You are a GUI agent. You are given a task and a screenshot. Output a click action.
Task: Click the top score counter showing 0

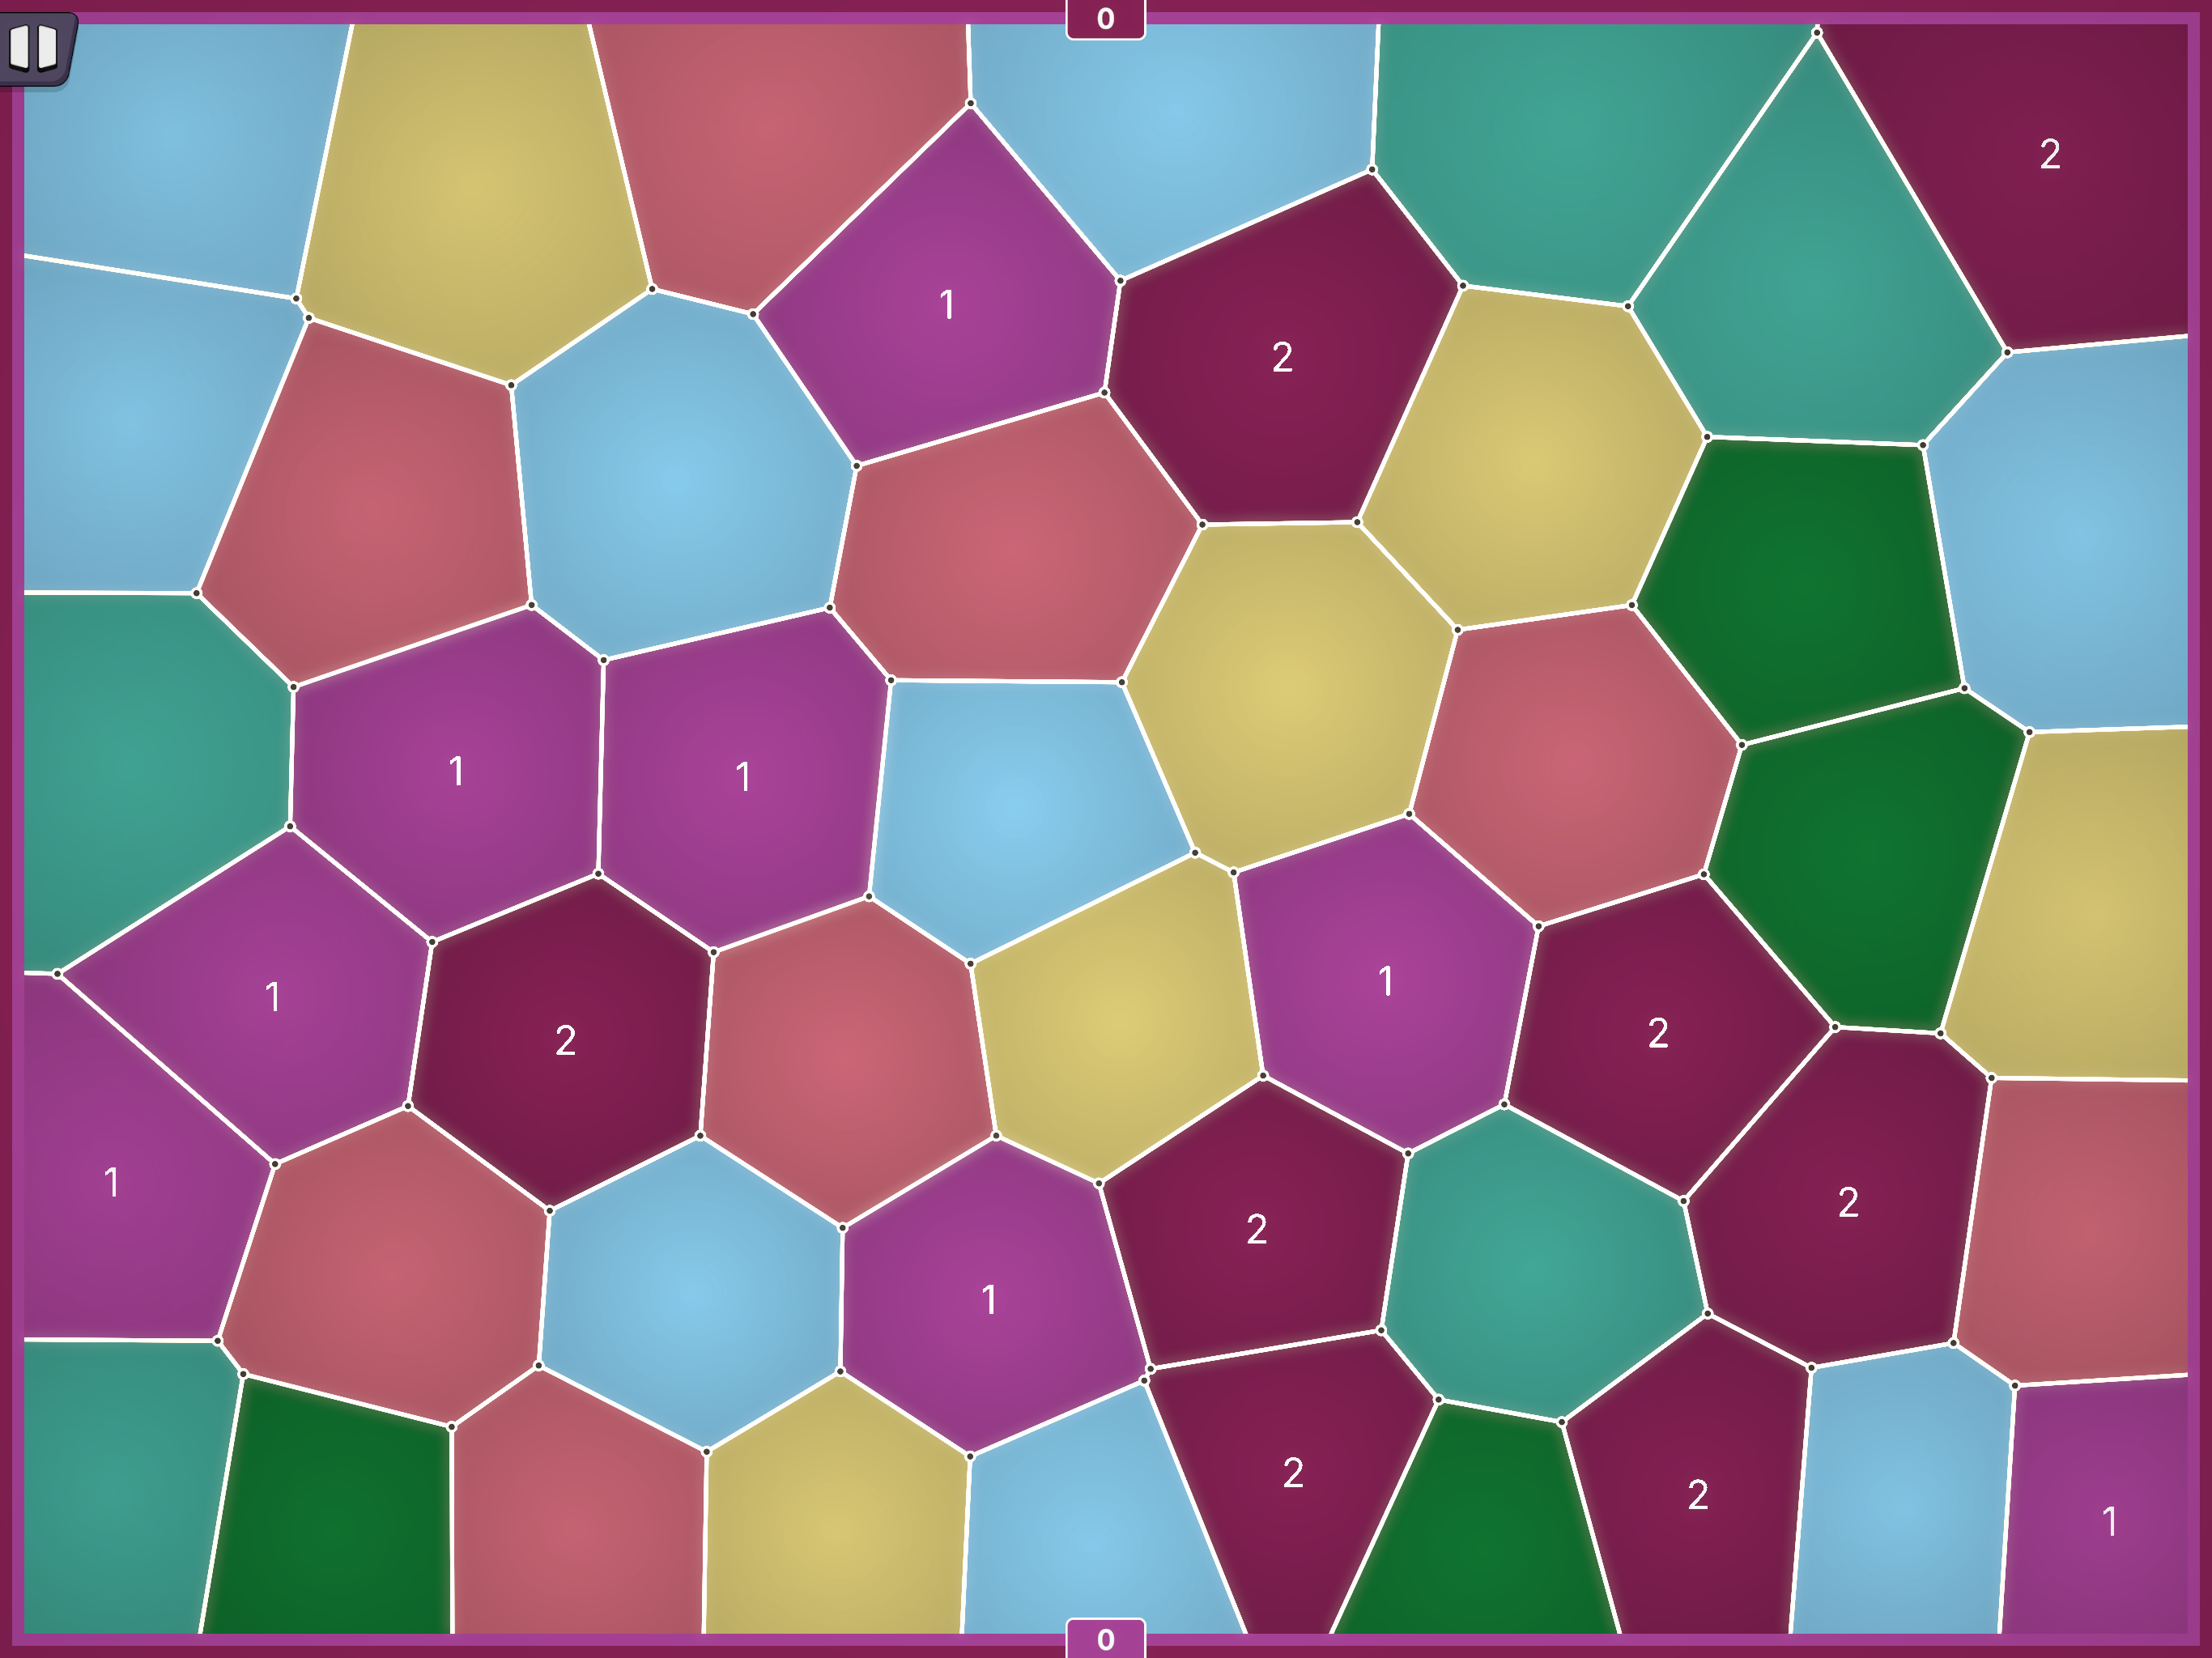pyautogui.click(x=1105, y=19)
